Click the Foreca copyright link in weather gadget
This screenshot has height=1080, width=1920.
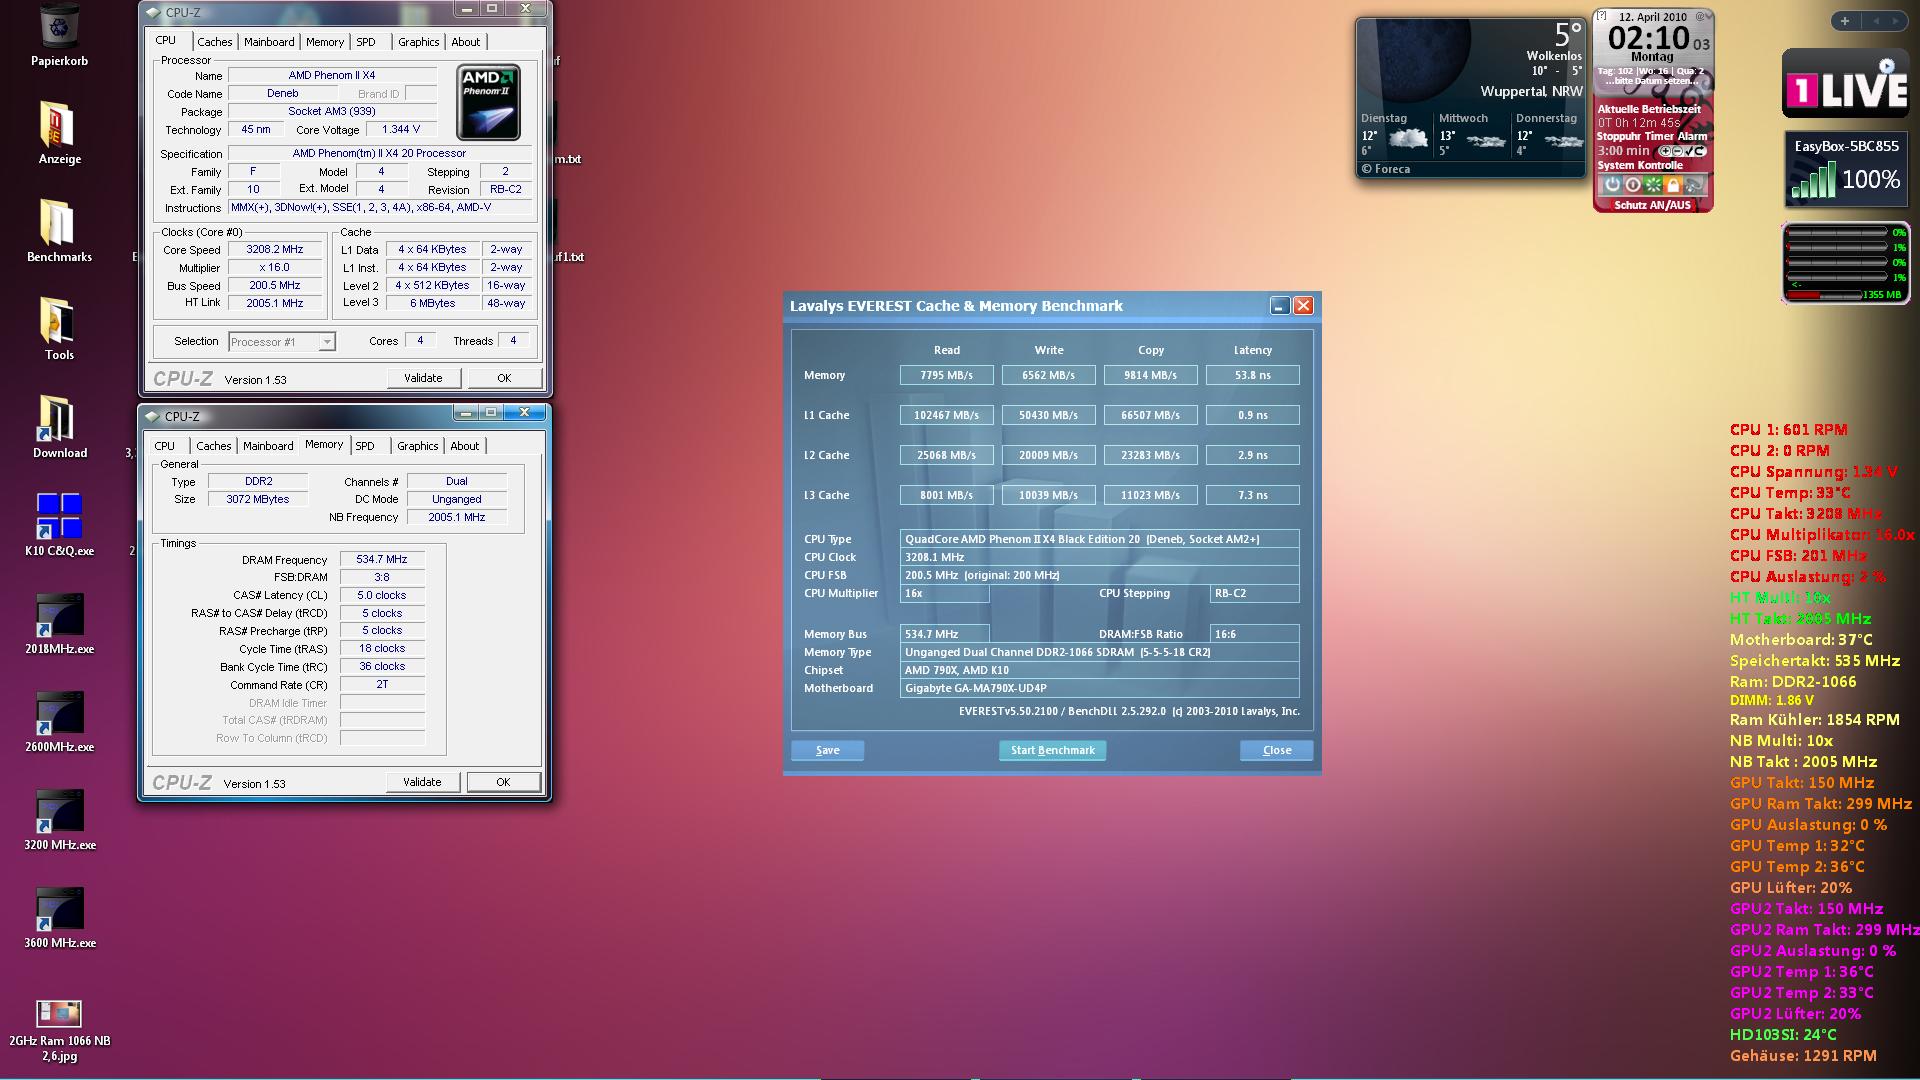click(1386, 169)
